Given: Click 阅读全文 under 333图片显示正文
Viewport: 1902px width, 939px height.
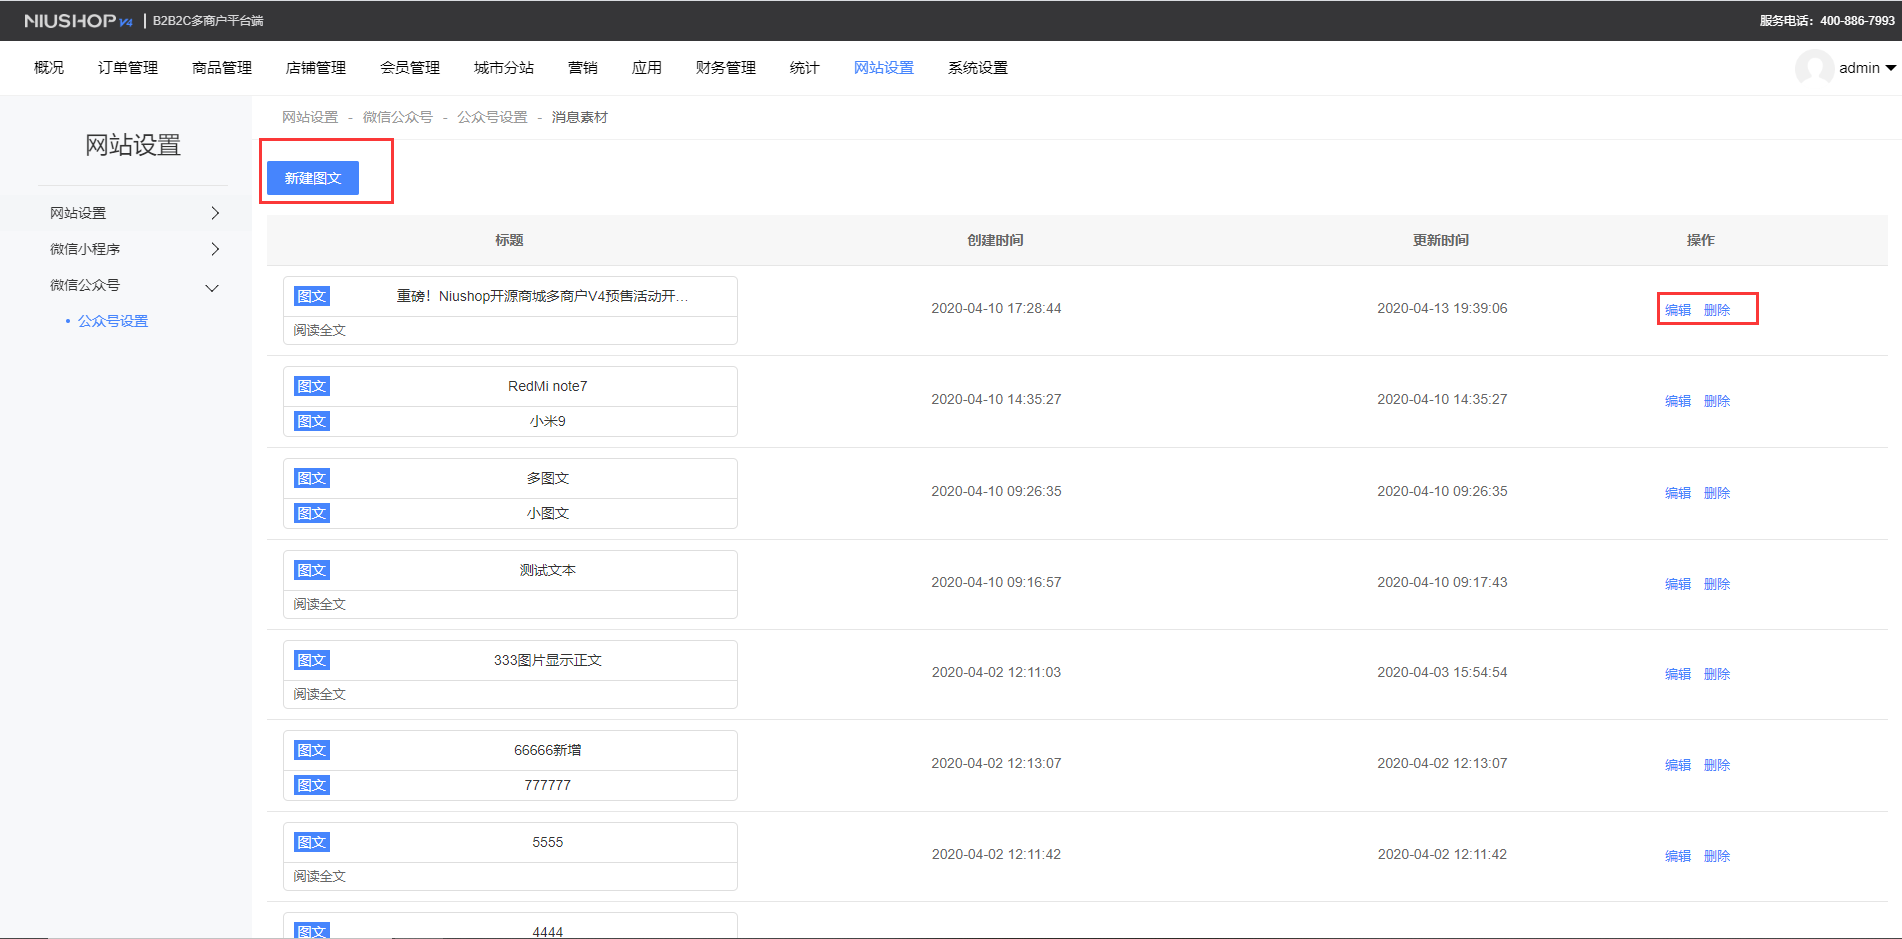Looking at the screenshot, I should point(320,694).
